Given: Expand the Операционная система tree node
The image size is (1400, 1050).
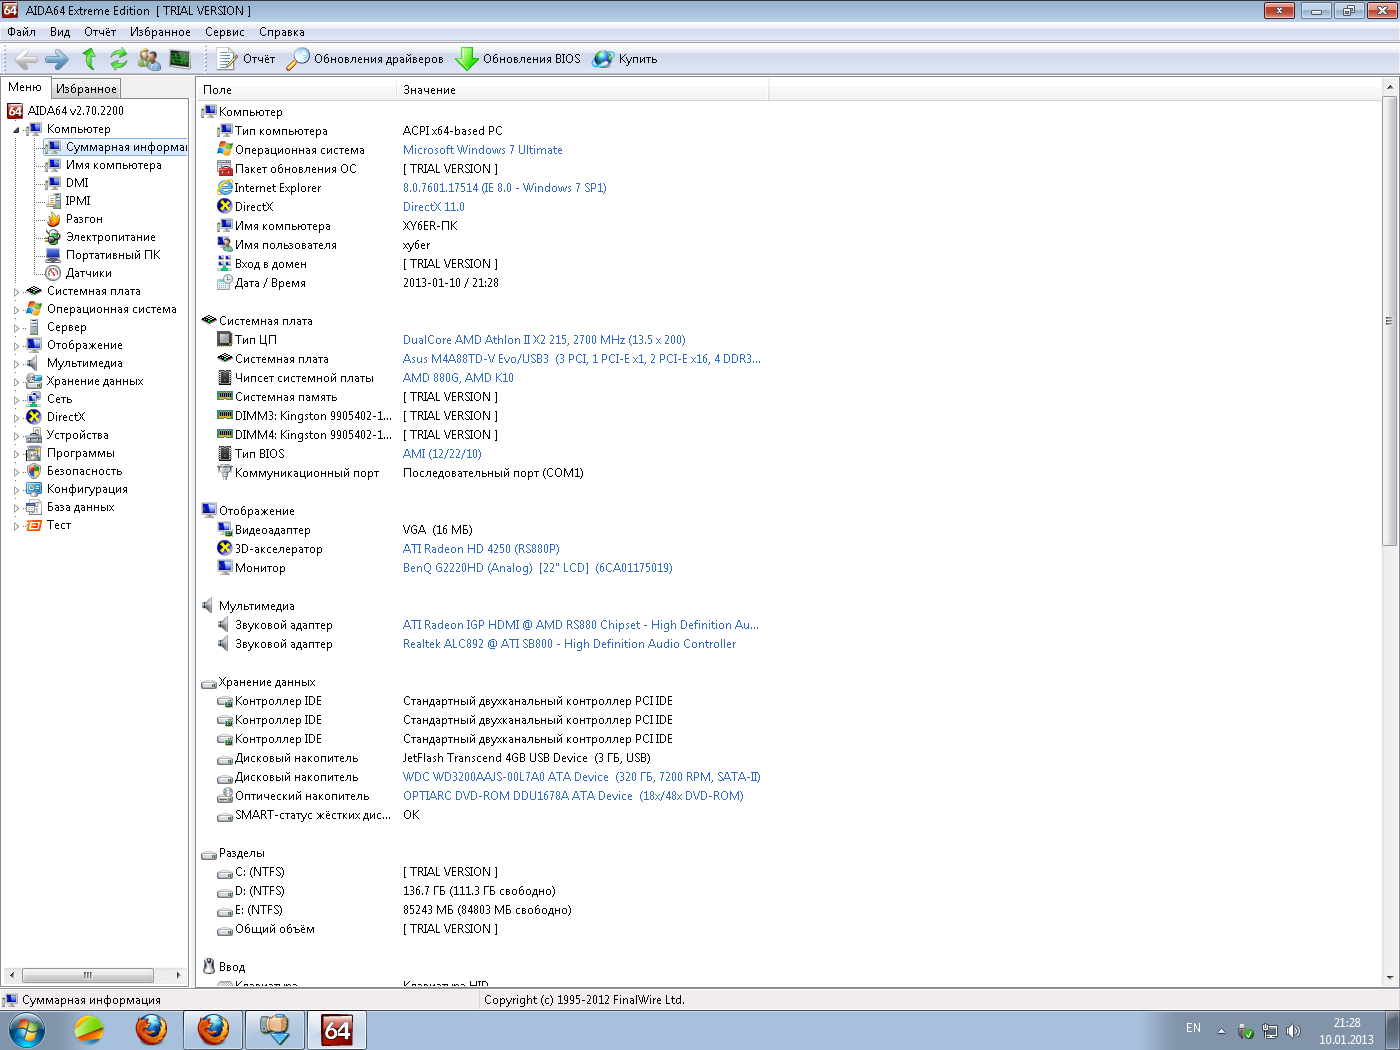Looking at the screenshot, I should tap(16, 310).
